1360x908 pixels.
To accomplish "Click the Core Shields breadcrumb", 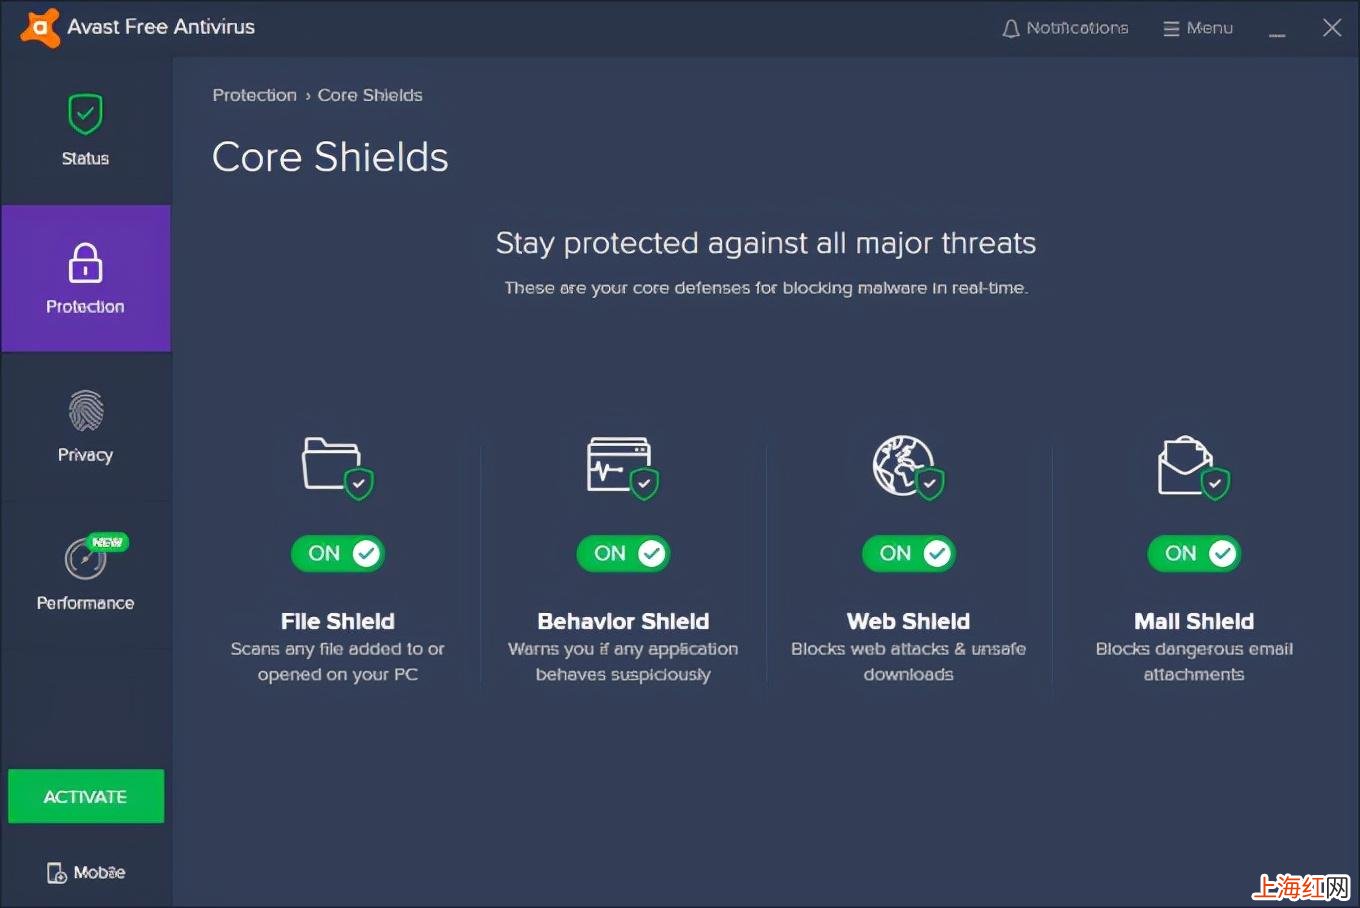I will [370, 95].
